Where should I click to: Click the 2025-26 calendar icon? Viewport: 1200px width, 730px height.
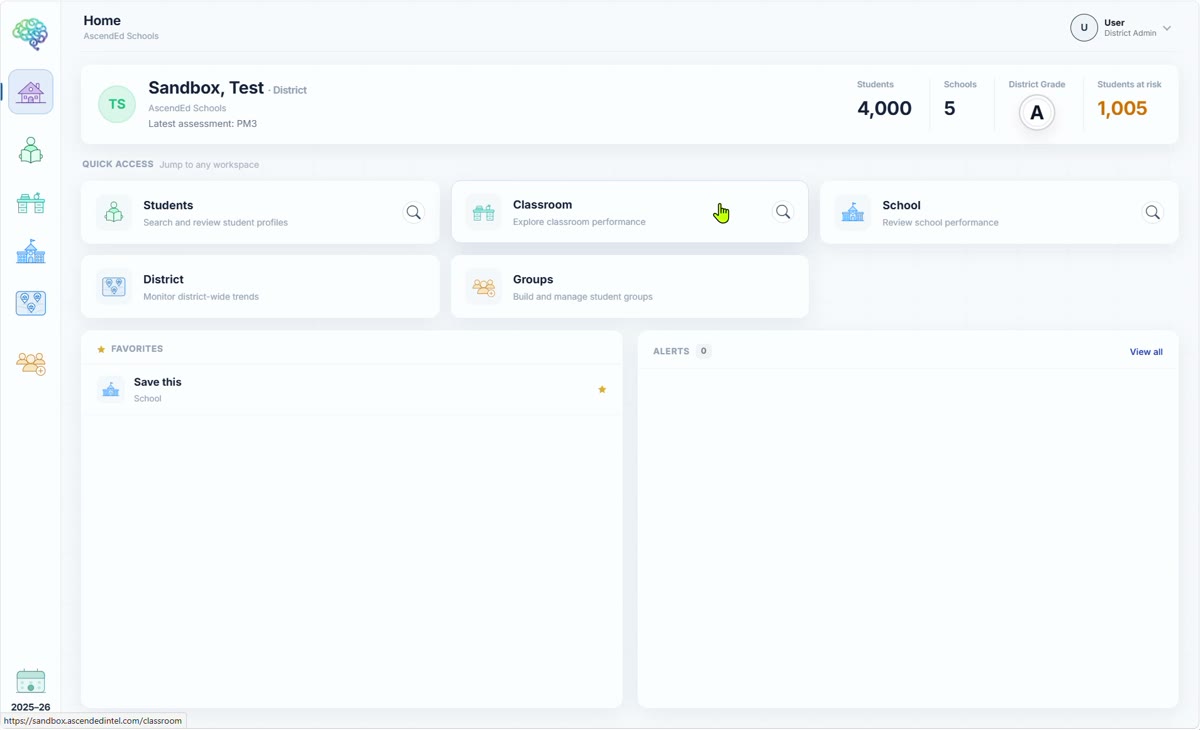(x=31, y=682)
